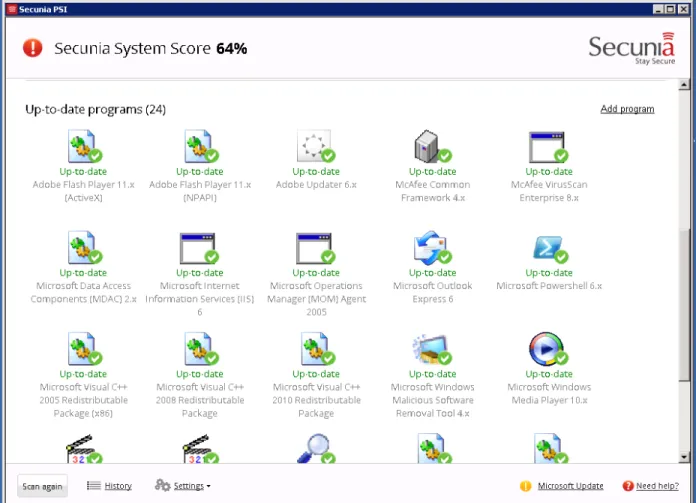
Task: Click the McAfee Common Framework 4.x icon
Action: tap(433, 147)
